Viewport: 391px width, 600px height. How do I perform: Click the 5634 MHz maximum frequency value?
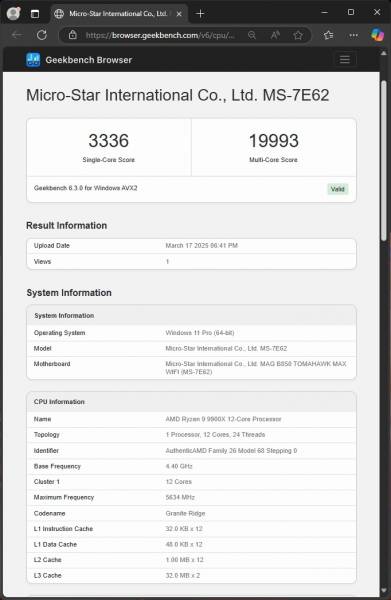click(180, 497)
